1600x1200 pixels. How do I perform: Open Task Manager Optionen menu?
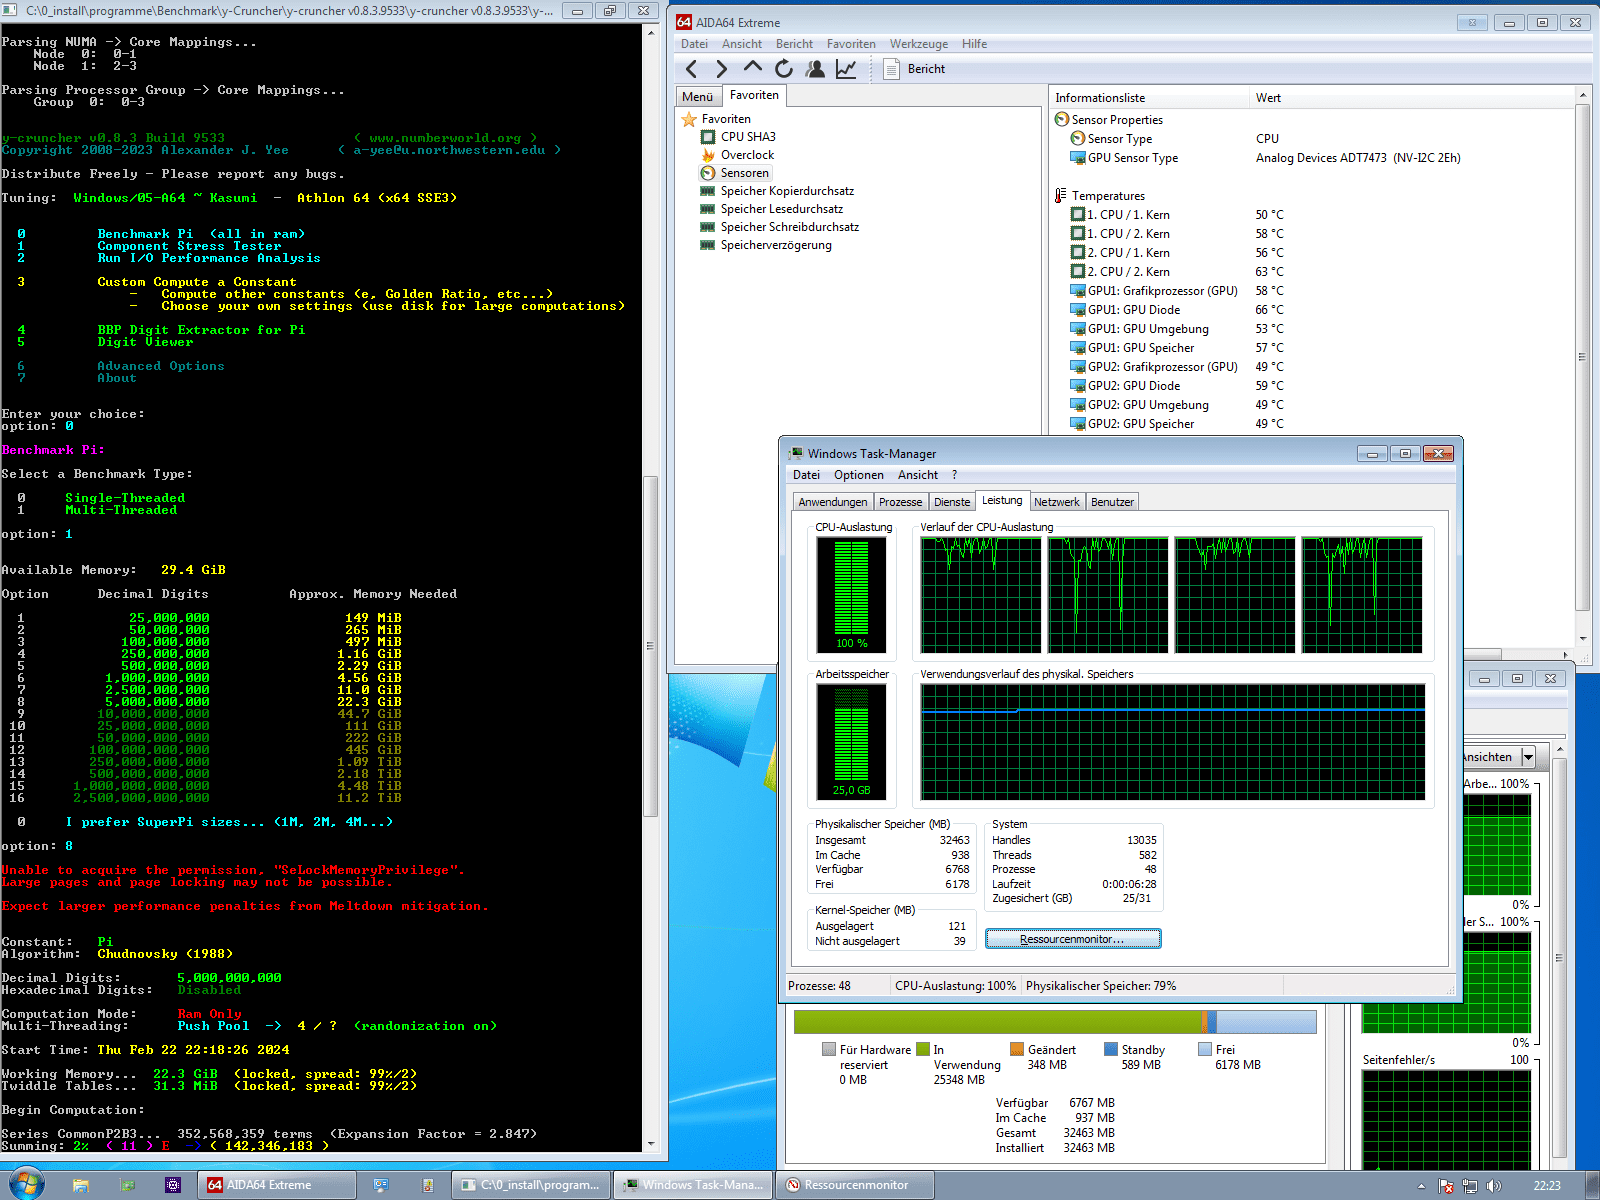coord(859,475)
